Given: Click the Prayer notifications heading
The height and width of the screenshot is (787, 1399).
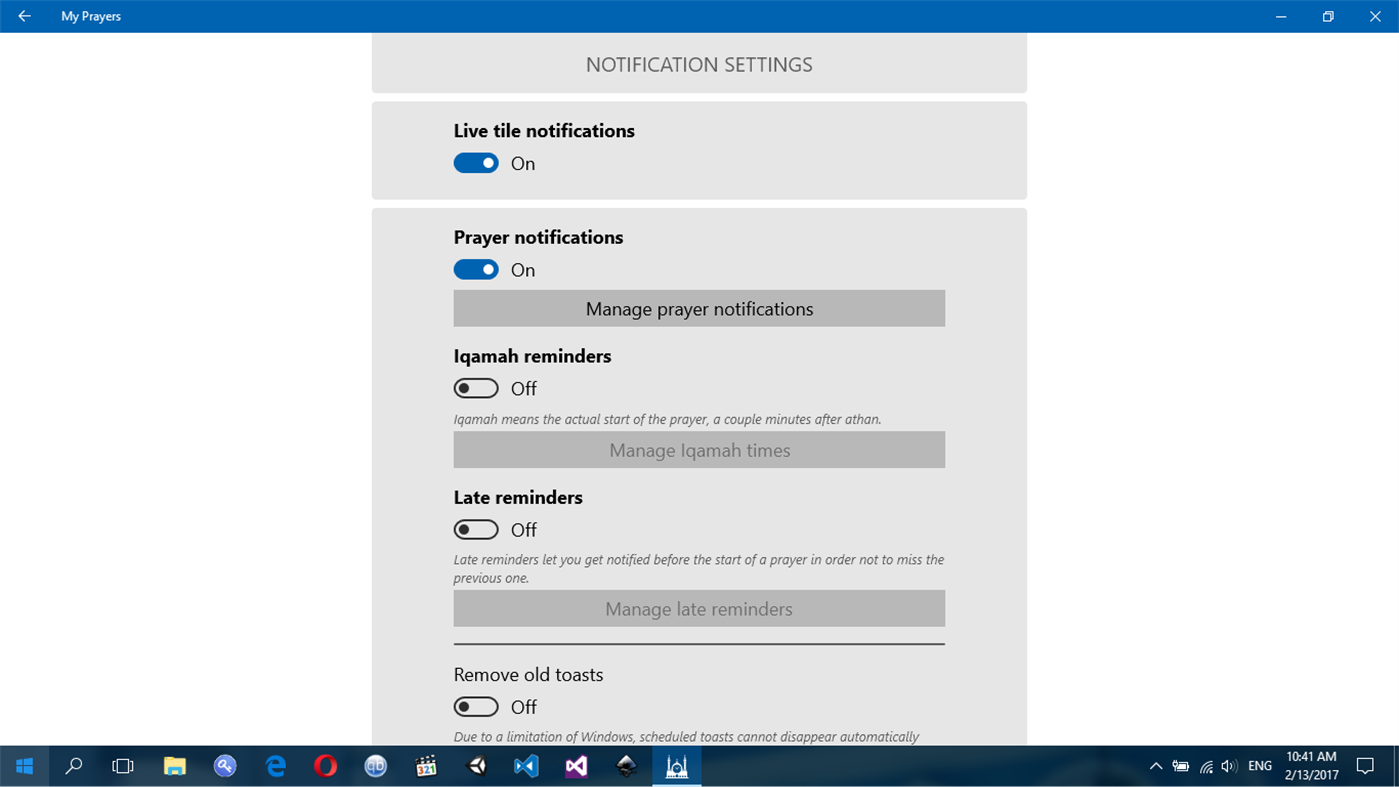Looking at the screenshot, I should (x=538, y=237).
